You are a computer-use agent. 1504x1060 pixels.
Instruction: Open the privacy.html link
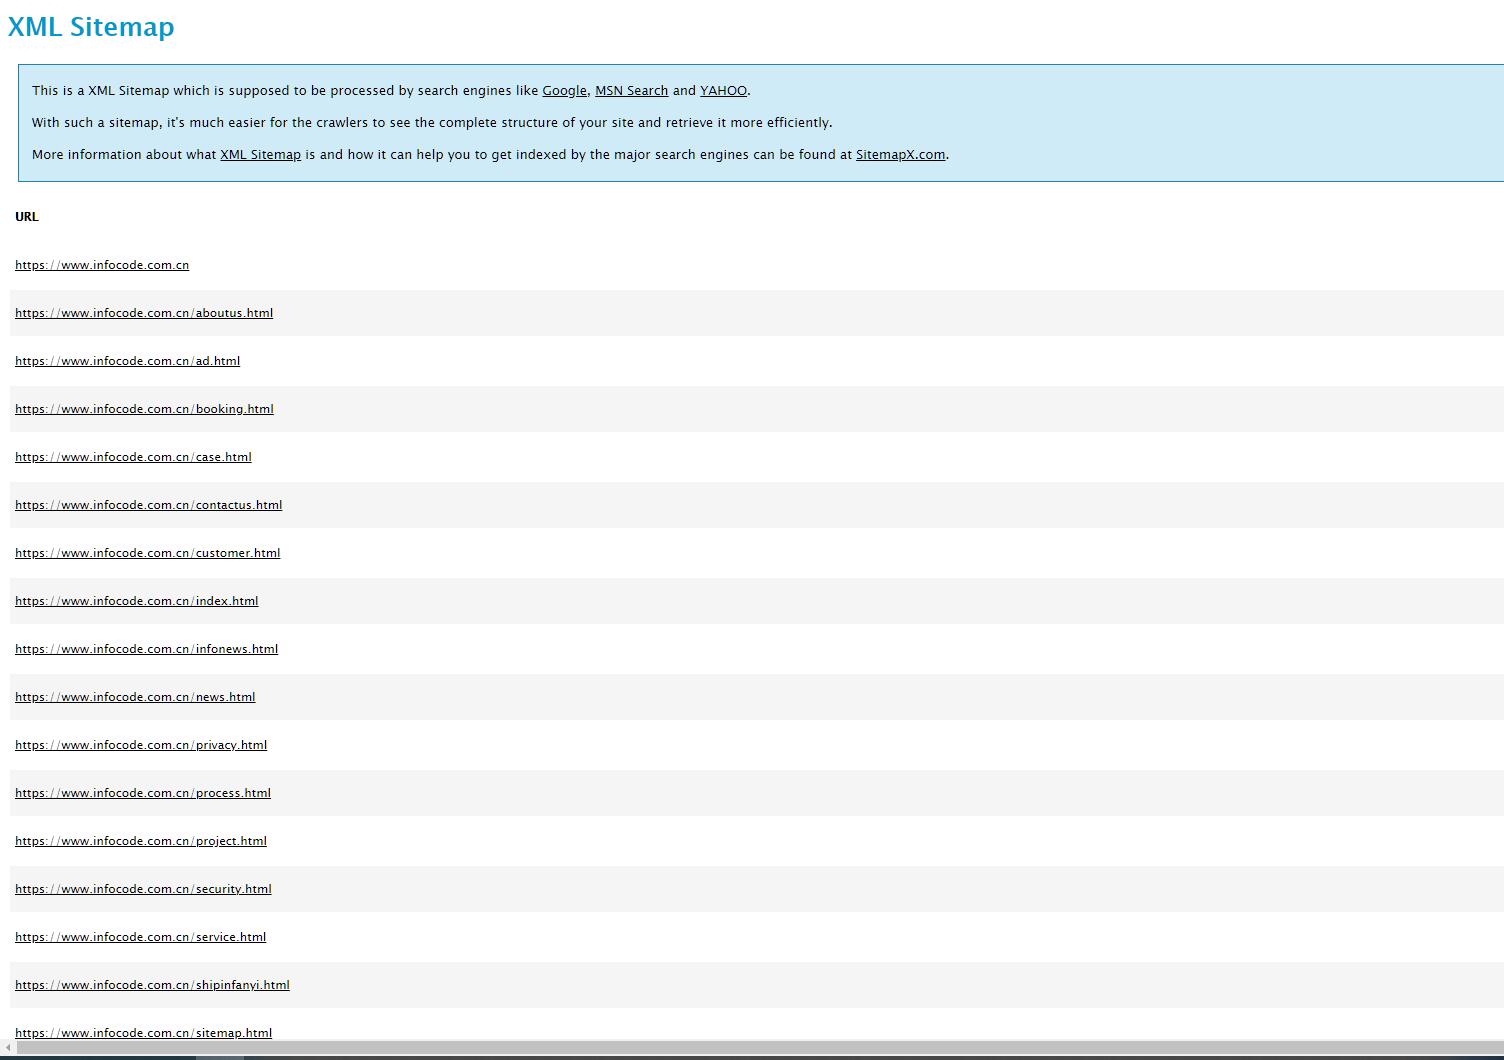[141, 745]
